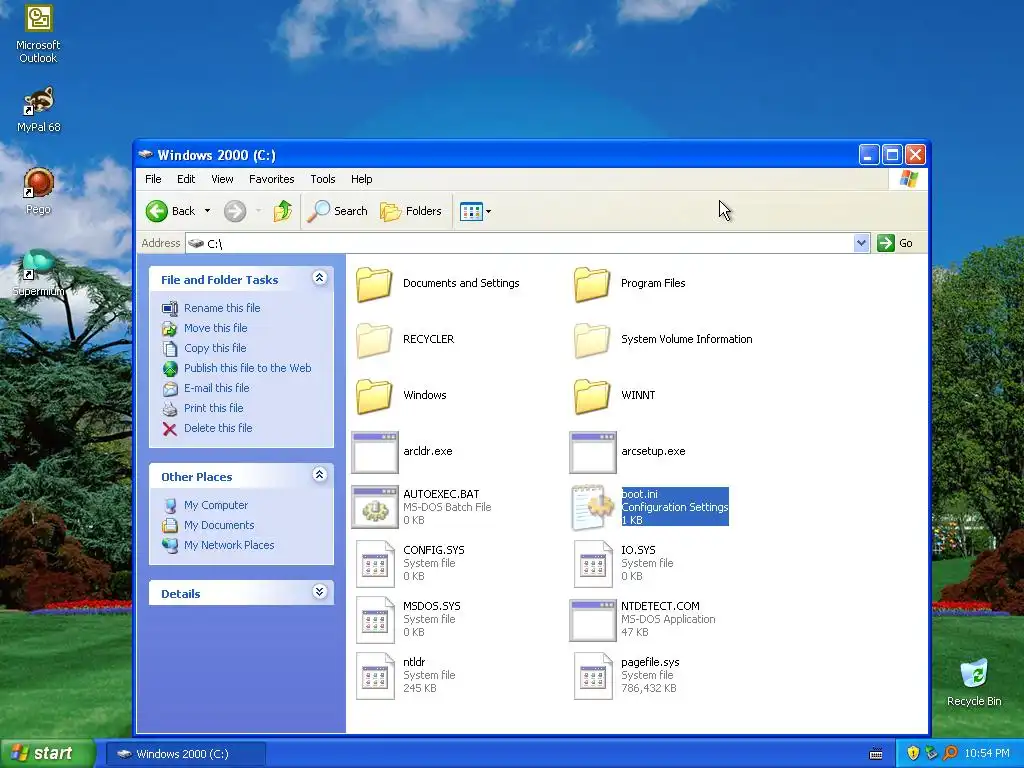1024x768 pixels.
Task: Select the ntldr file icon
Action: 376,676
